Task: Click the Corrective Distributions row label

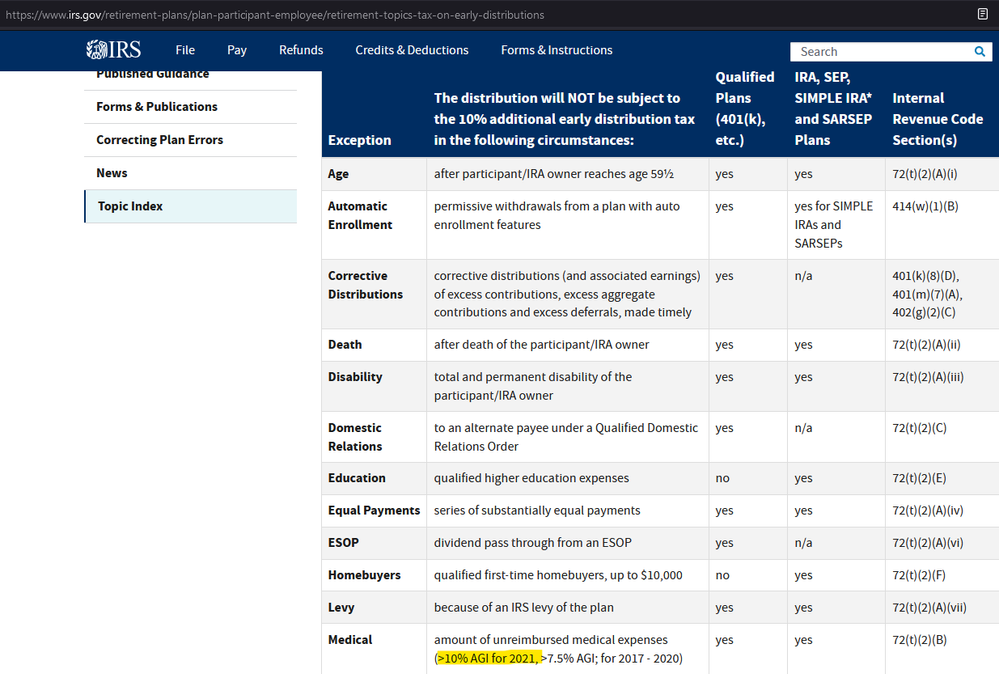Action: 365,285
